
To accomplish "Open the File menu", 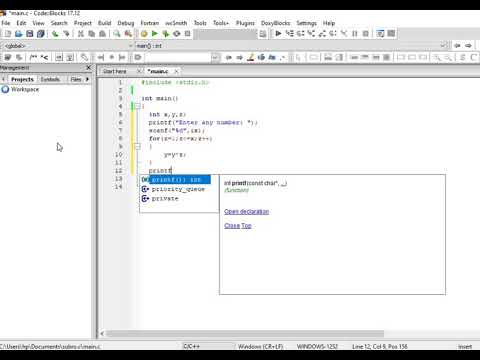I will pyautogui.click(x=6, y=23).
